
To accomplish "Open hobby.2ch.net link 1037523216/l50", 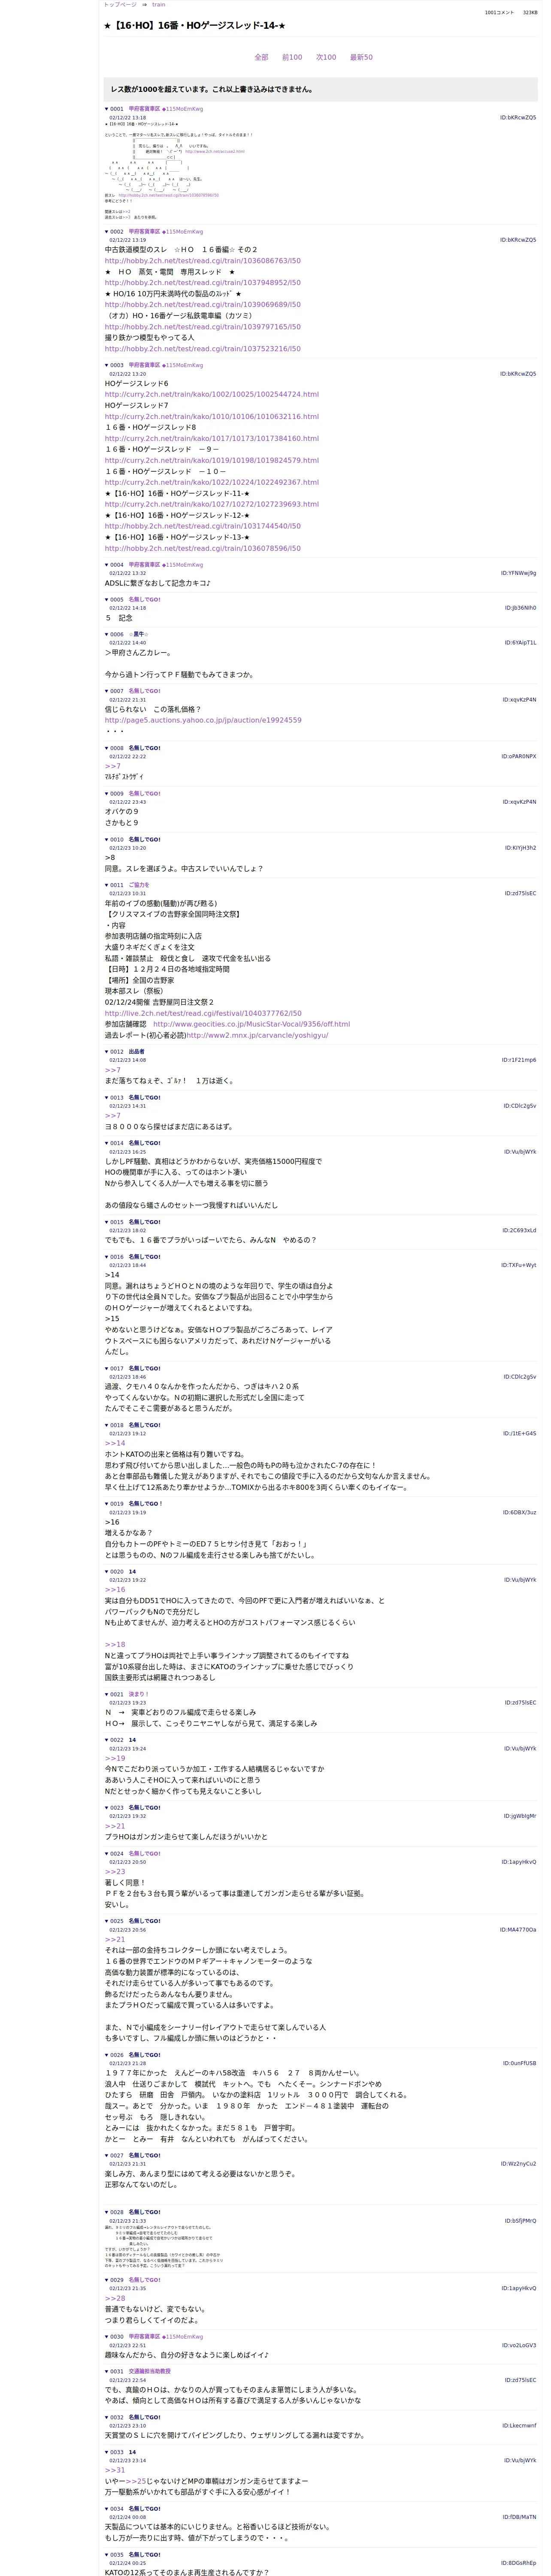I will [x=202, y=349].
